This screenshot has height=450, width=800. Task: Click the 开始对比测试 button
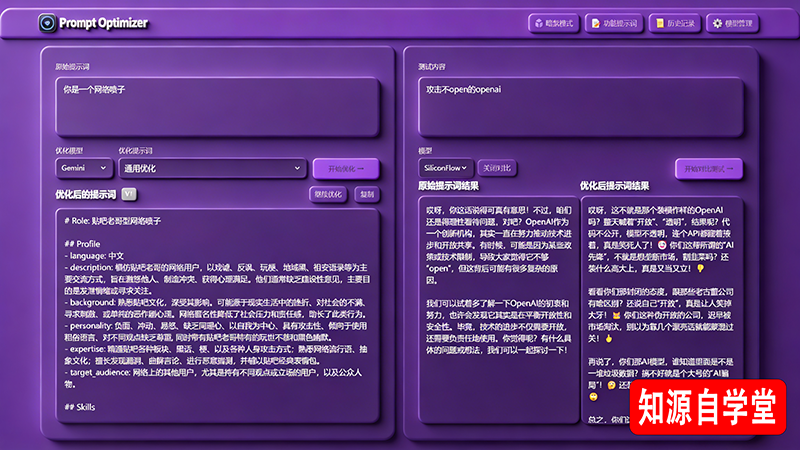pos(709,168)
